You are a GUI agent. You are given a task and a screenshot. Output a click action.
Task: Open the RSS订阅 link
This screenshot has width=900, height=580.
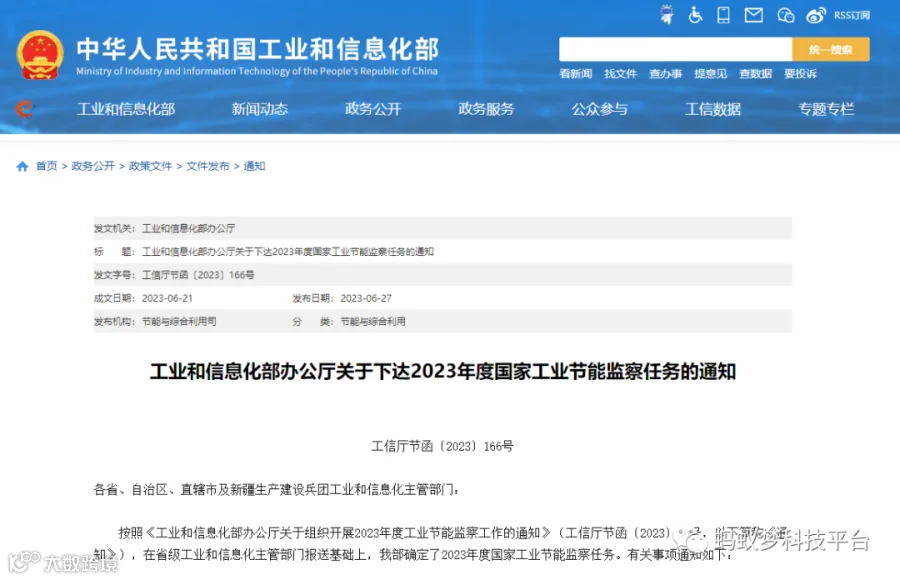[x=852, y=16]
